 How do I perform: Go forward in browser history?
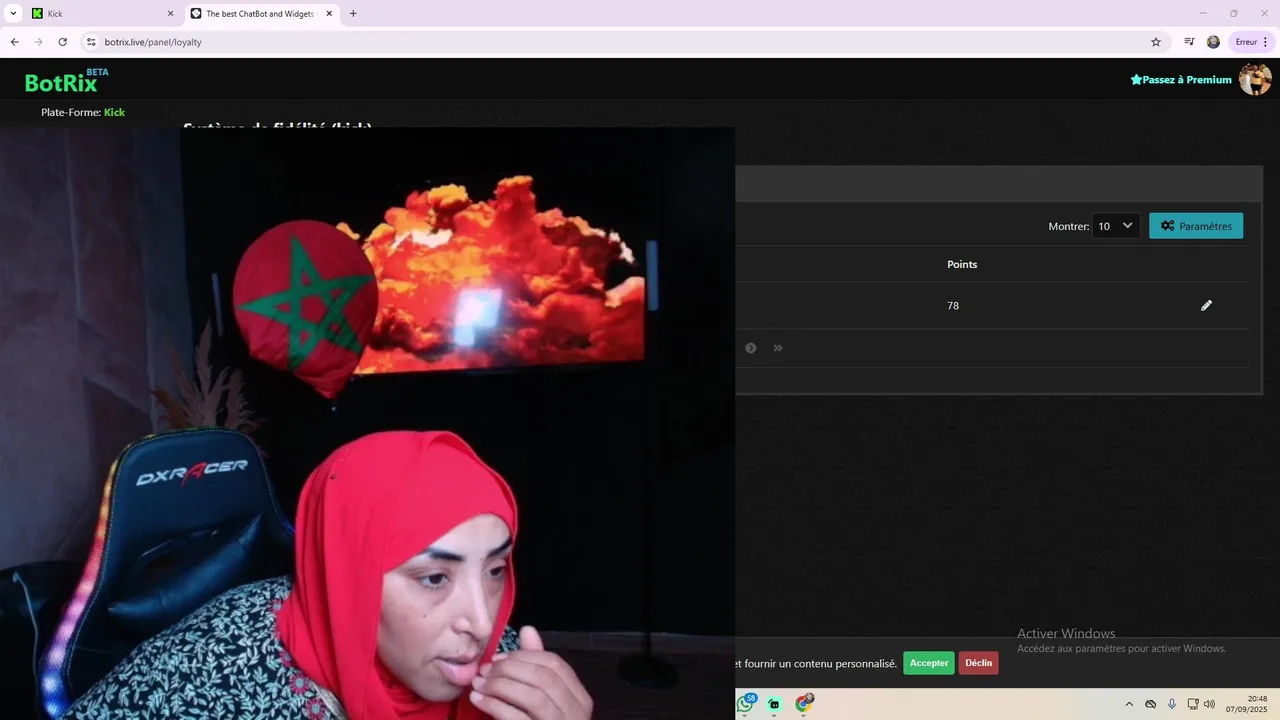point(38,42)
